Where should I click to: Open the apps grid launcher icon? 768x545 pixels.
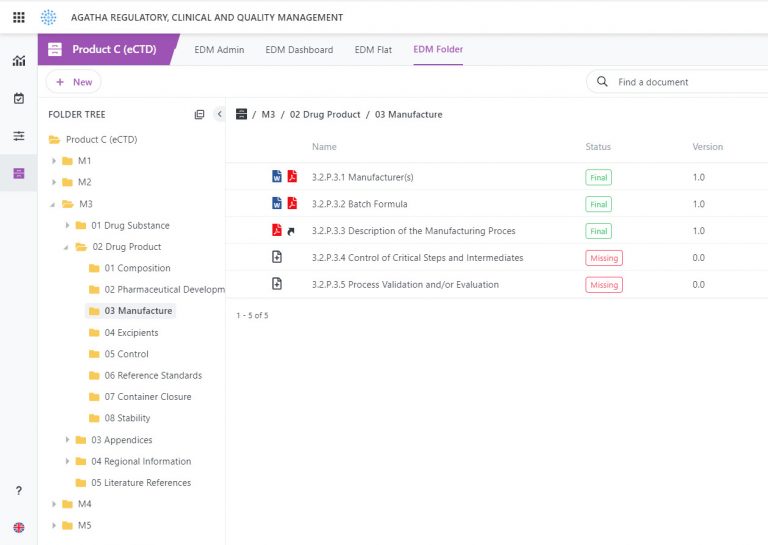click(x=18, y=17)
